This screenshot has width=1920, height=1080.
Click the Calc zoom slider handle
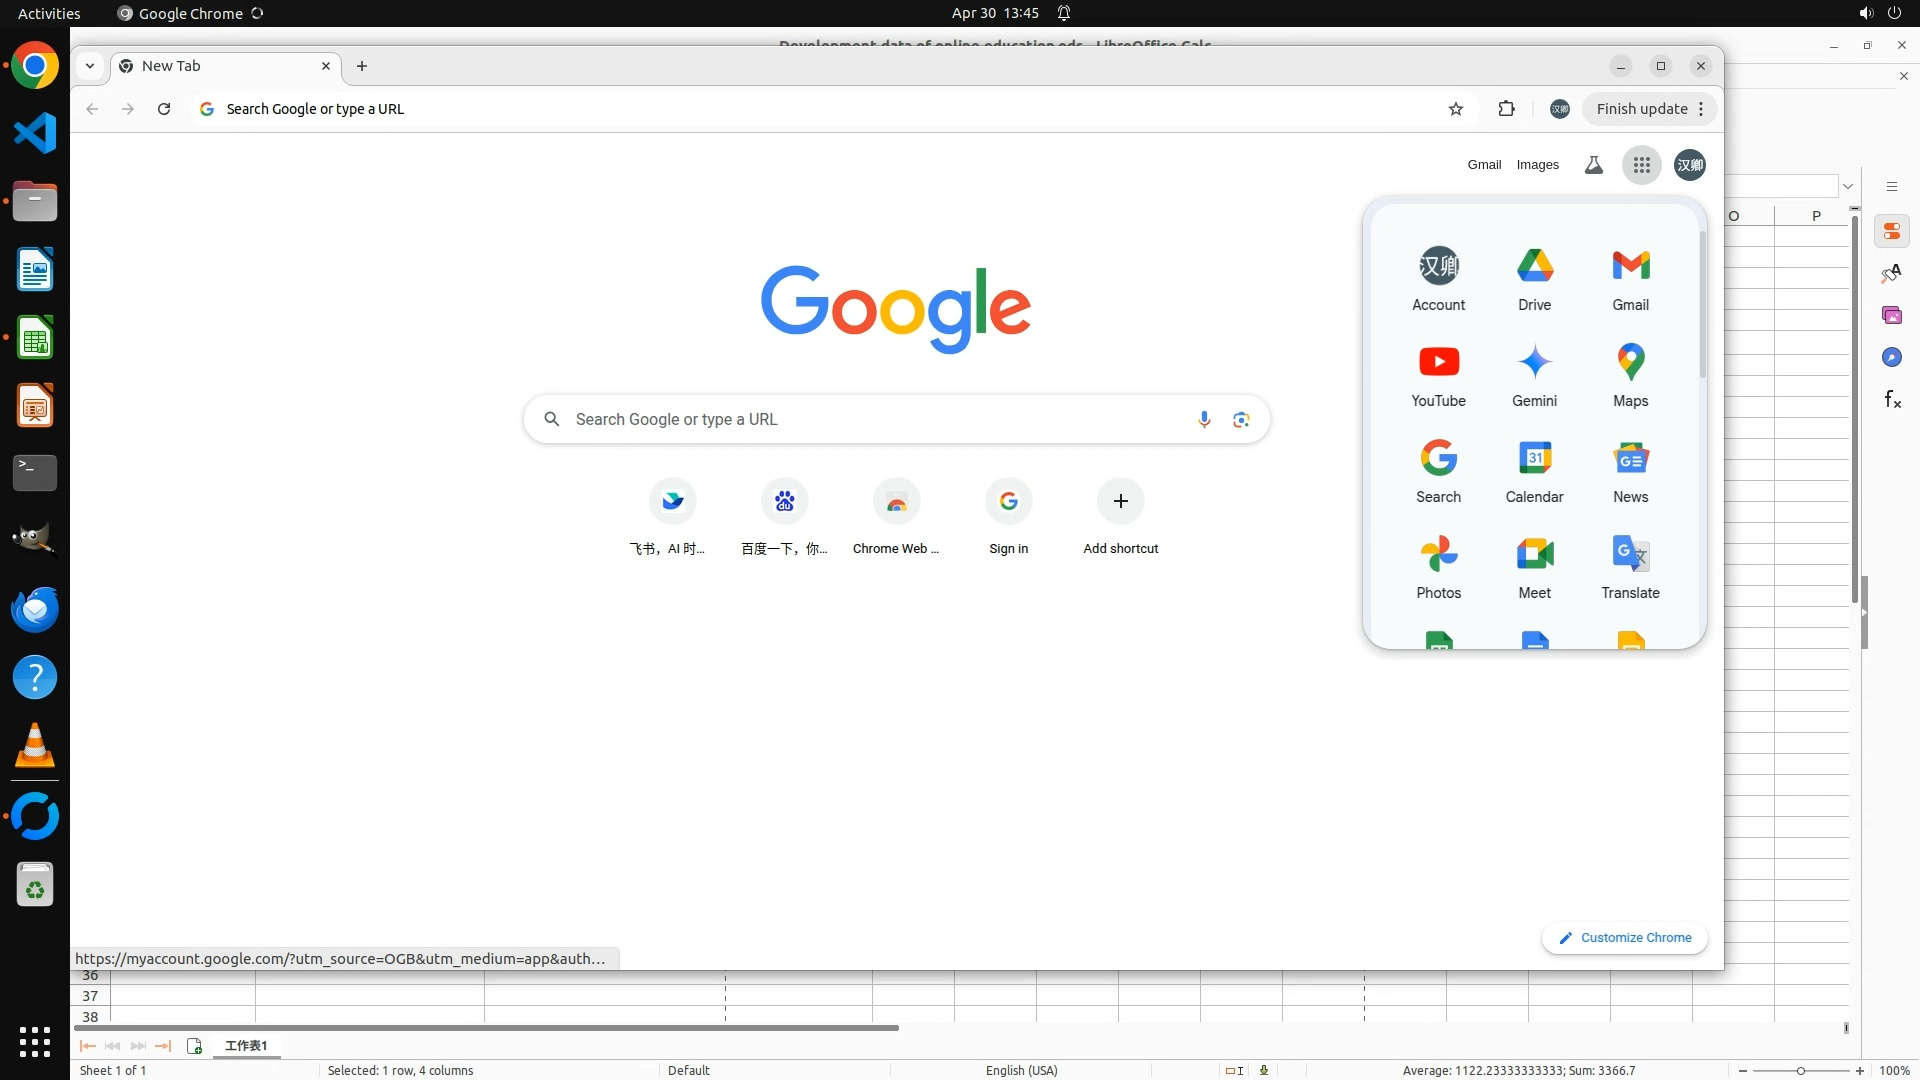click(1801, 1070)
